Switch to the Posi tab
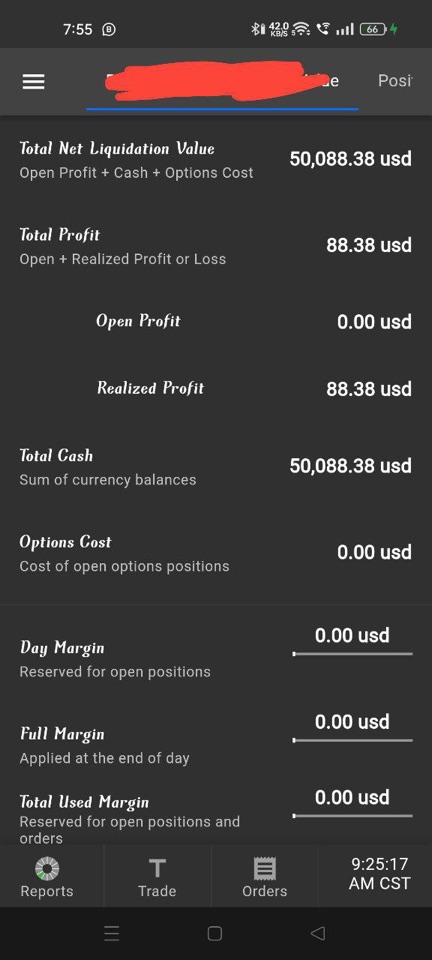The height and width of the screenshot is (960, 432). tap(395, 81)
